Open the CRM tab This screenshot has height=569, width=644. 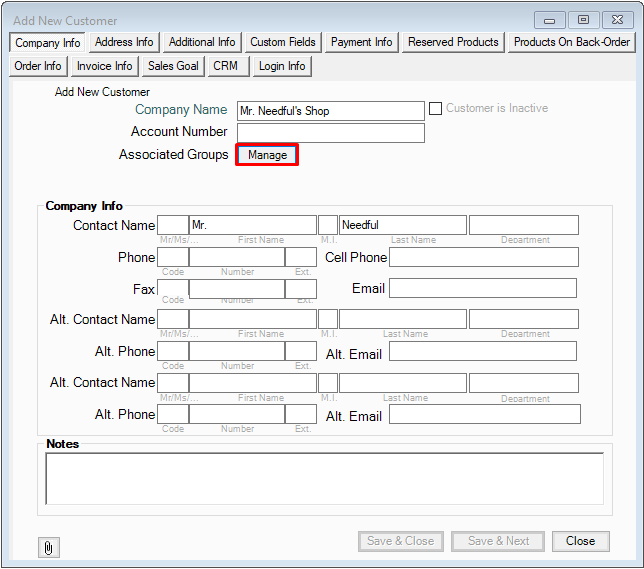pyautogui.click(x=225, y=66)
